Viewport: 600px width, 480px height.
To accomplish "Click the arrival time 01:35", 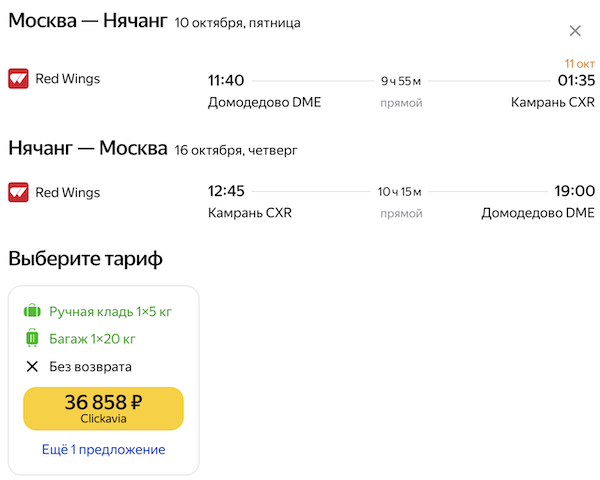I will point(576,80).
